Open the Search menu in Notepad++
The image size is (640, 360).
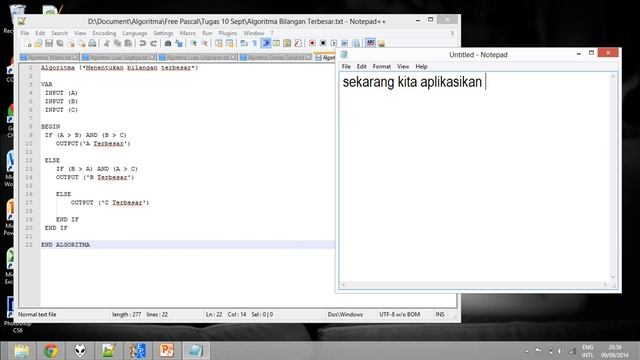[59, 33]
